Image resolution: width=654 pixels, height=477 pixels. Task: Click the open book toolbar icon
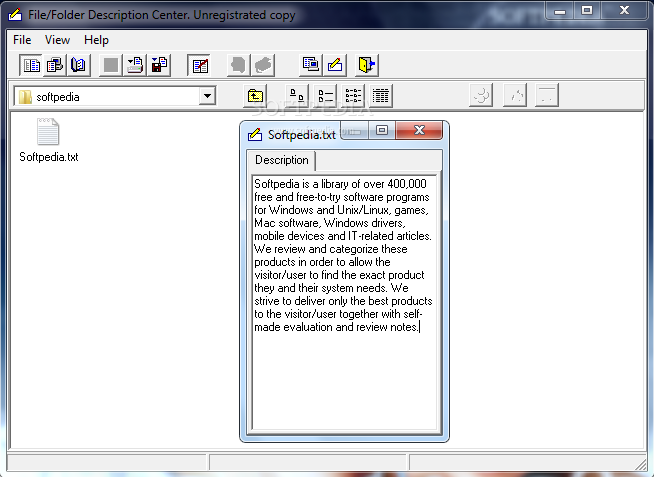[x=78, y=65]
